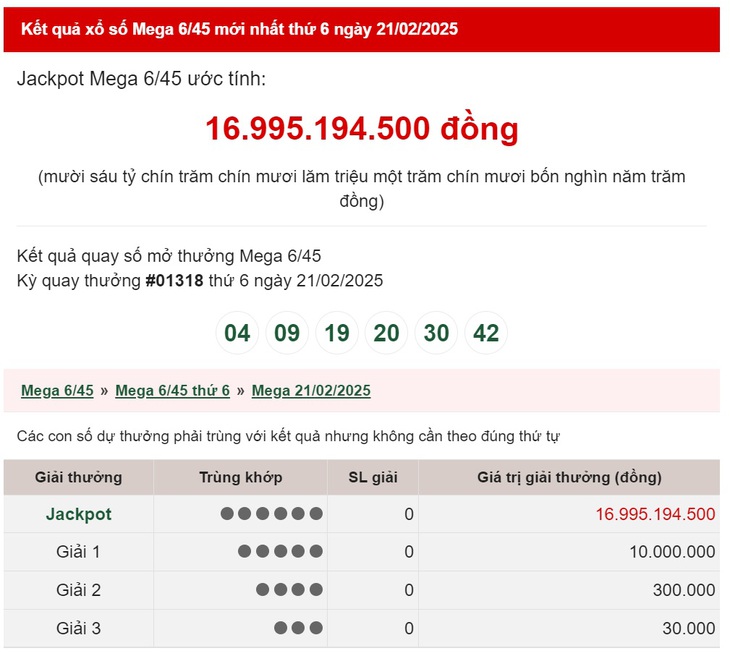Click 'Kết quả quay số mở thưởng Mega 6/45' line

pyautogui.click(x=169, y=256)
